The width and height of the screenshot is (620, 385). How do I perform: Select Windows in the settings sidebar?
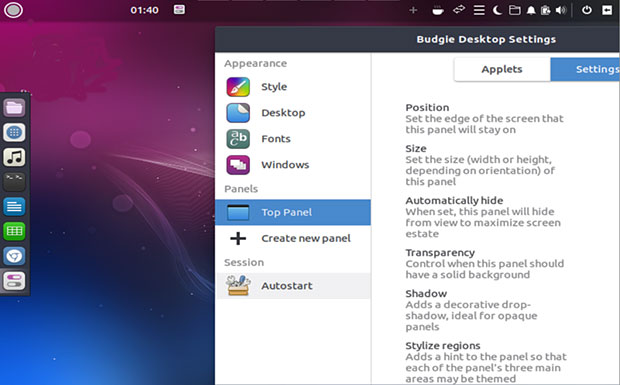[293, 165]
